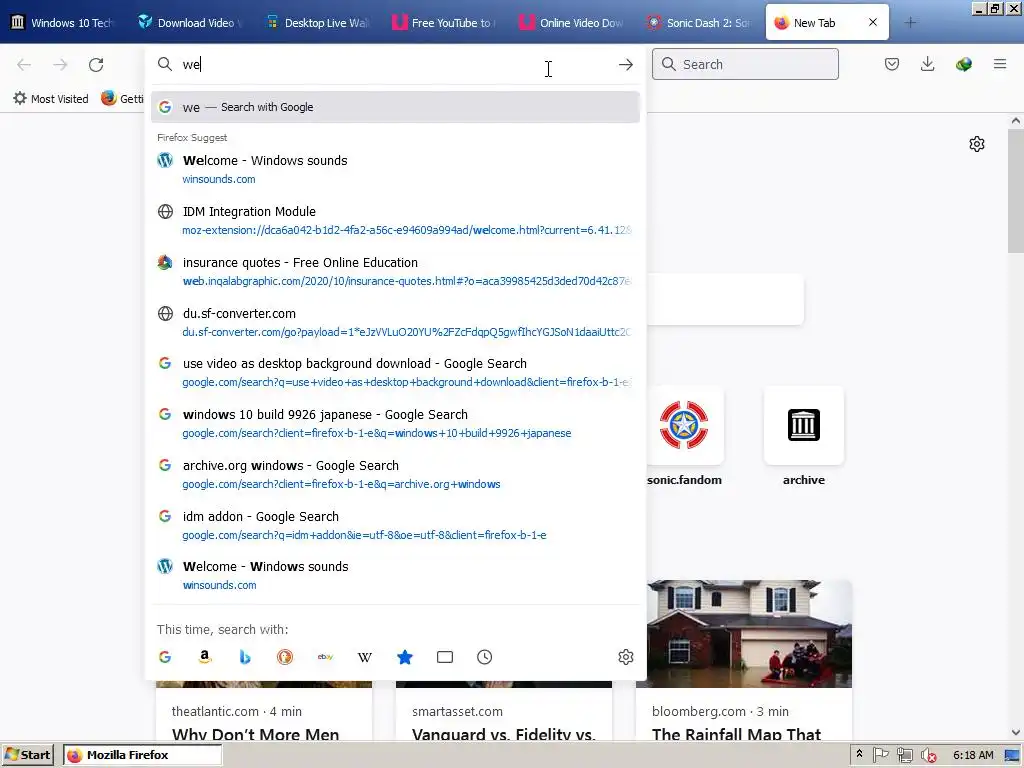The height and width of the screenshot is (768, 1024).
Task: Click the back navigation arrow
Action: (24, 65)
